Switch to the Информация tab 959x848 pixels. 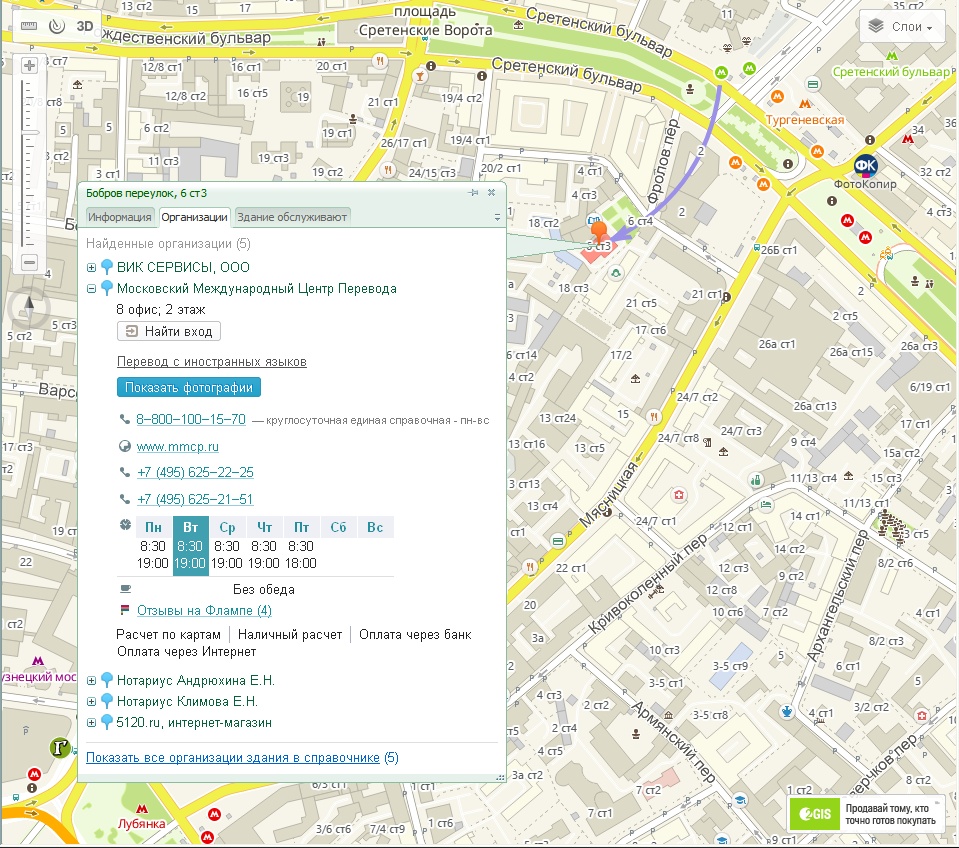[119, 217]
